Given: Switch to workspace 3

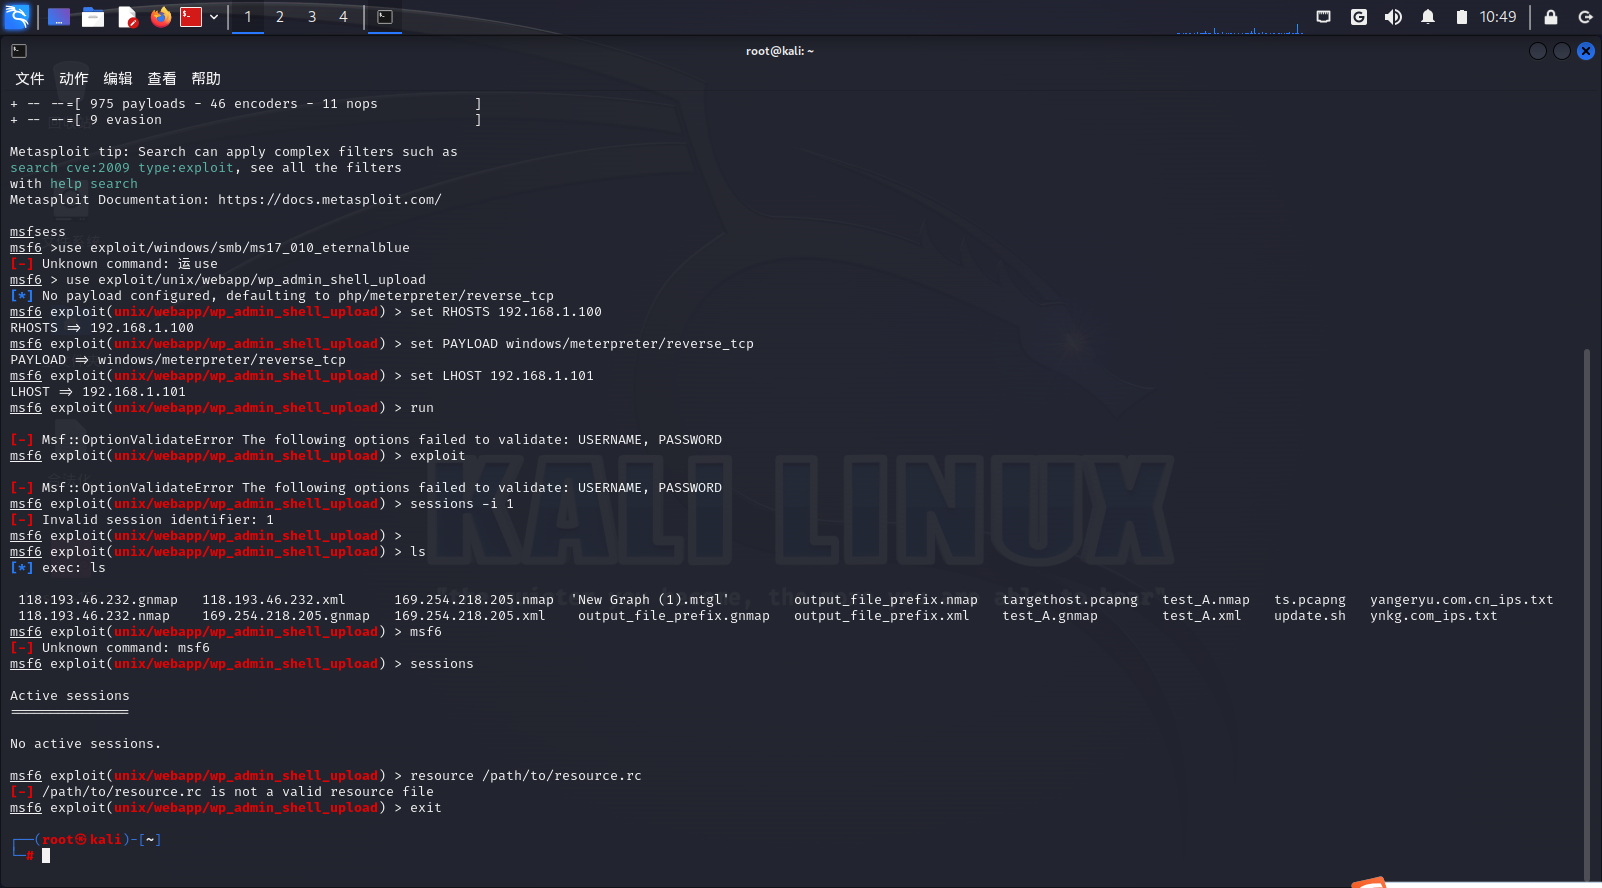Looking at the screenshot, I should [x=312, y=17].
